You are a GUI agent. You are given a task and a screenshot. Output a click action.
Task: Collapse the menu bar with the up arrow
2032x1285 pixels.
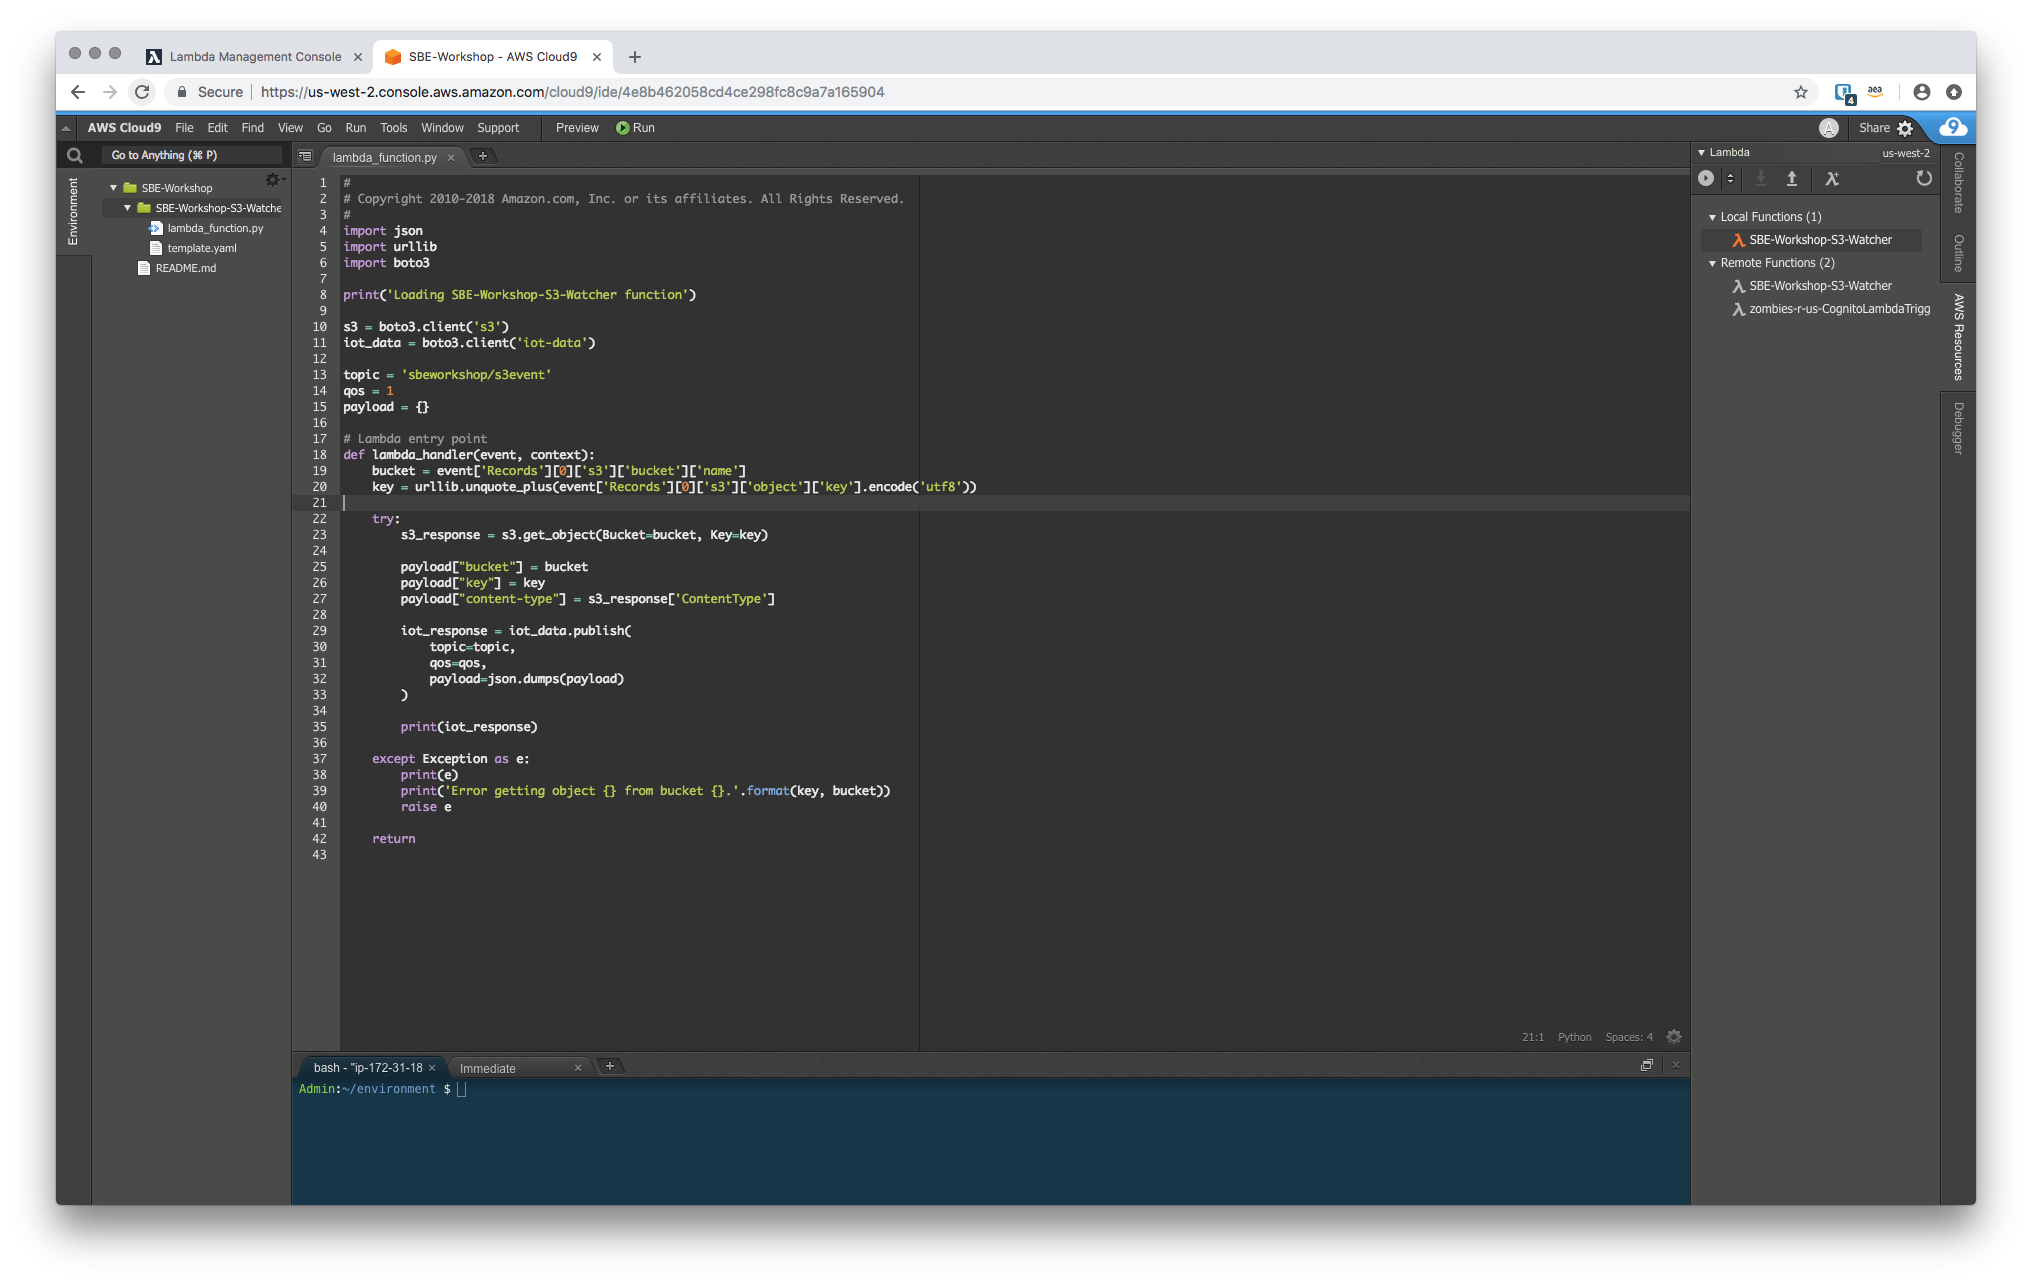pos(66,128)
